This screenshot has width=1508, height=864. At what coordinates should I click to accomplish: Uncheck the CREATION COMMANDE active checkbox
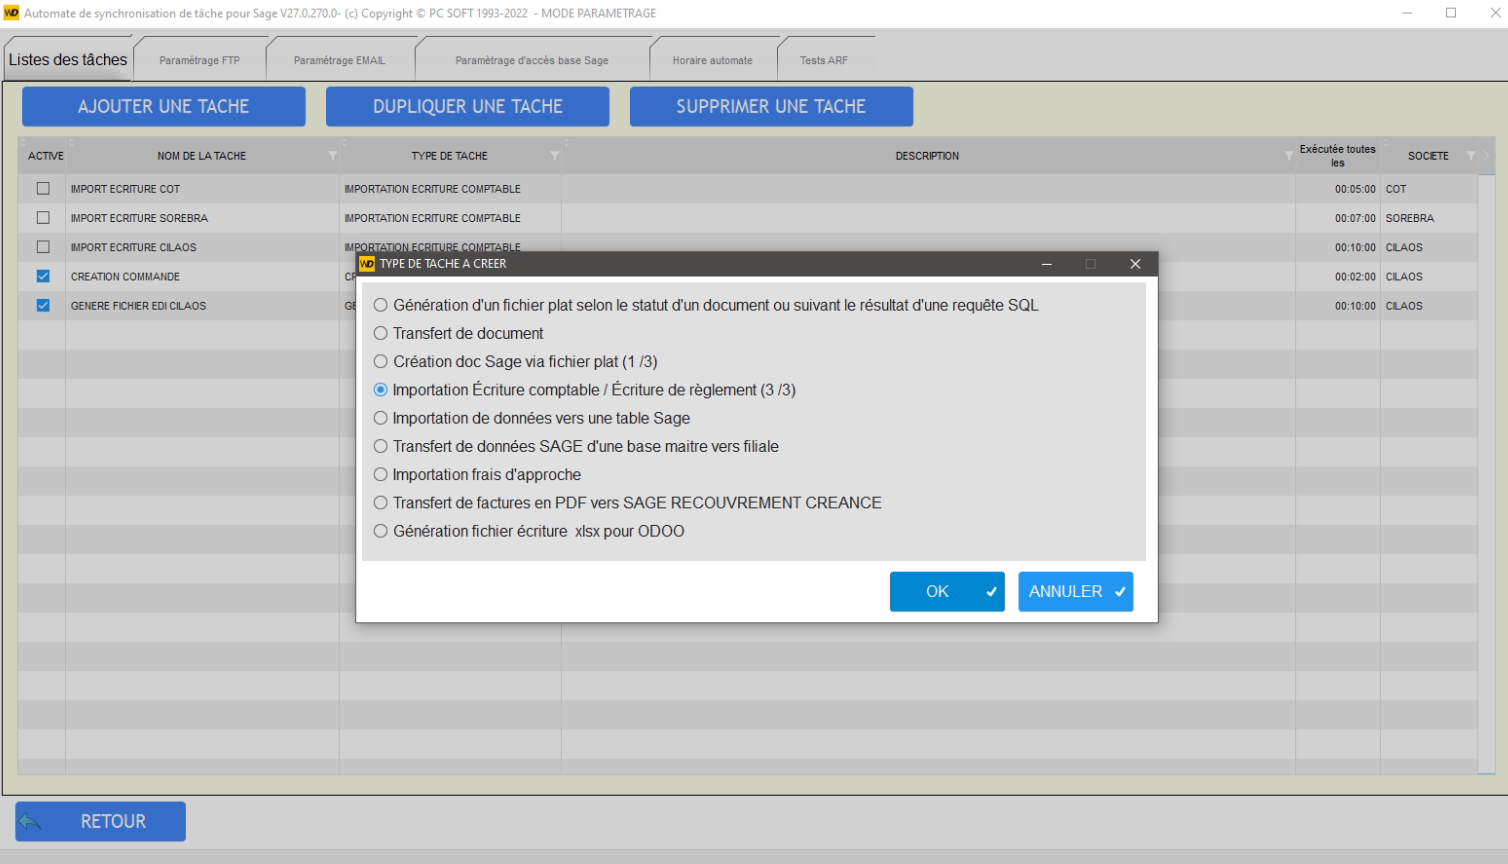(43, 277)
